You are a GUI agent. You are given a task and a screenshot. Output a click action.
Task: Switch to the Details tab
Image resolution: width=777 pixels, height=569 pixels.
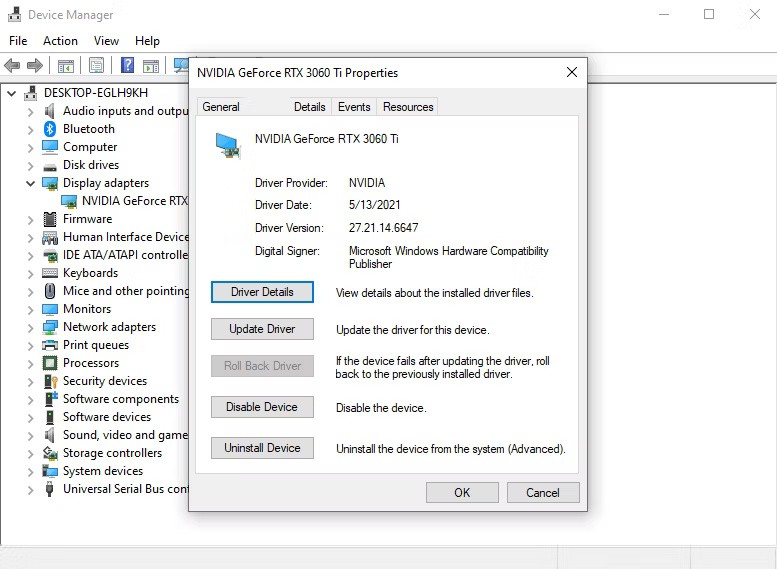point(309,107)
